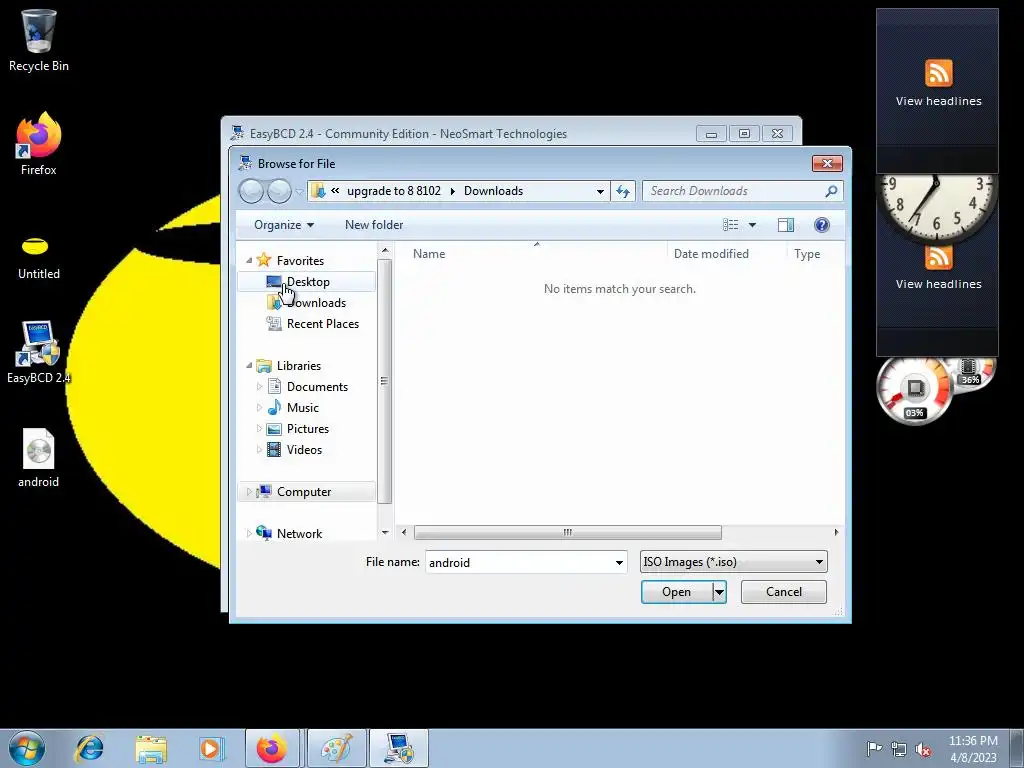This screenshot has height=768, width=1024.
Task: Expand the Videos library node
Action: 259,450
